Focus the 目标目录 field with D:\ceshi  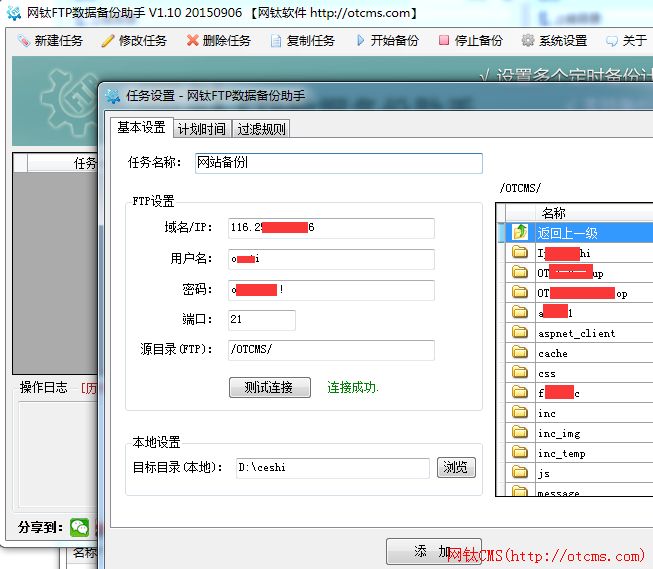click(333, 468)
